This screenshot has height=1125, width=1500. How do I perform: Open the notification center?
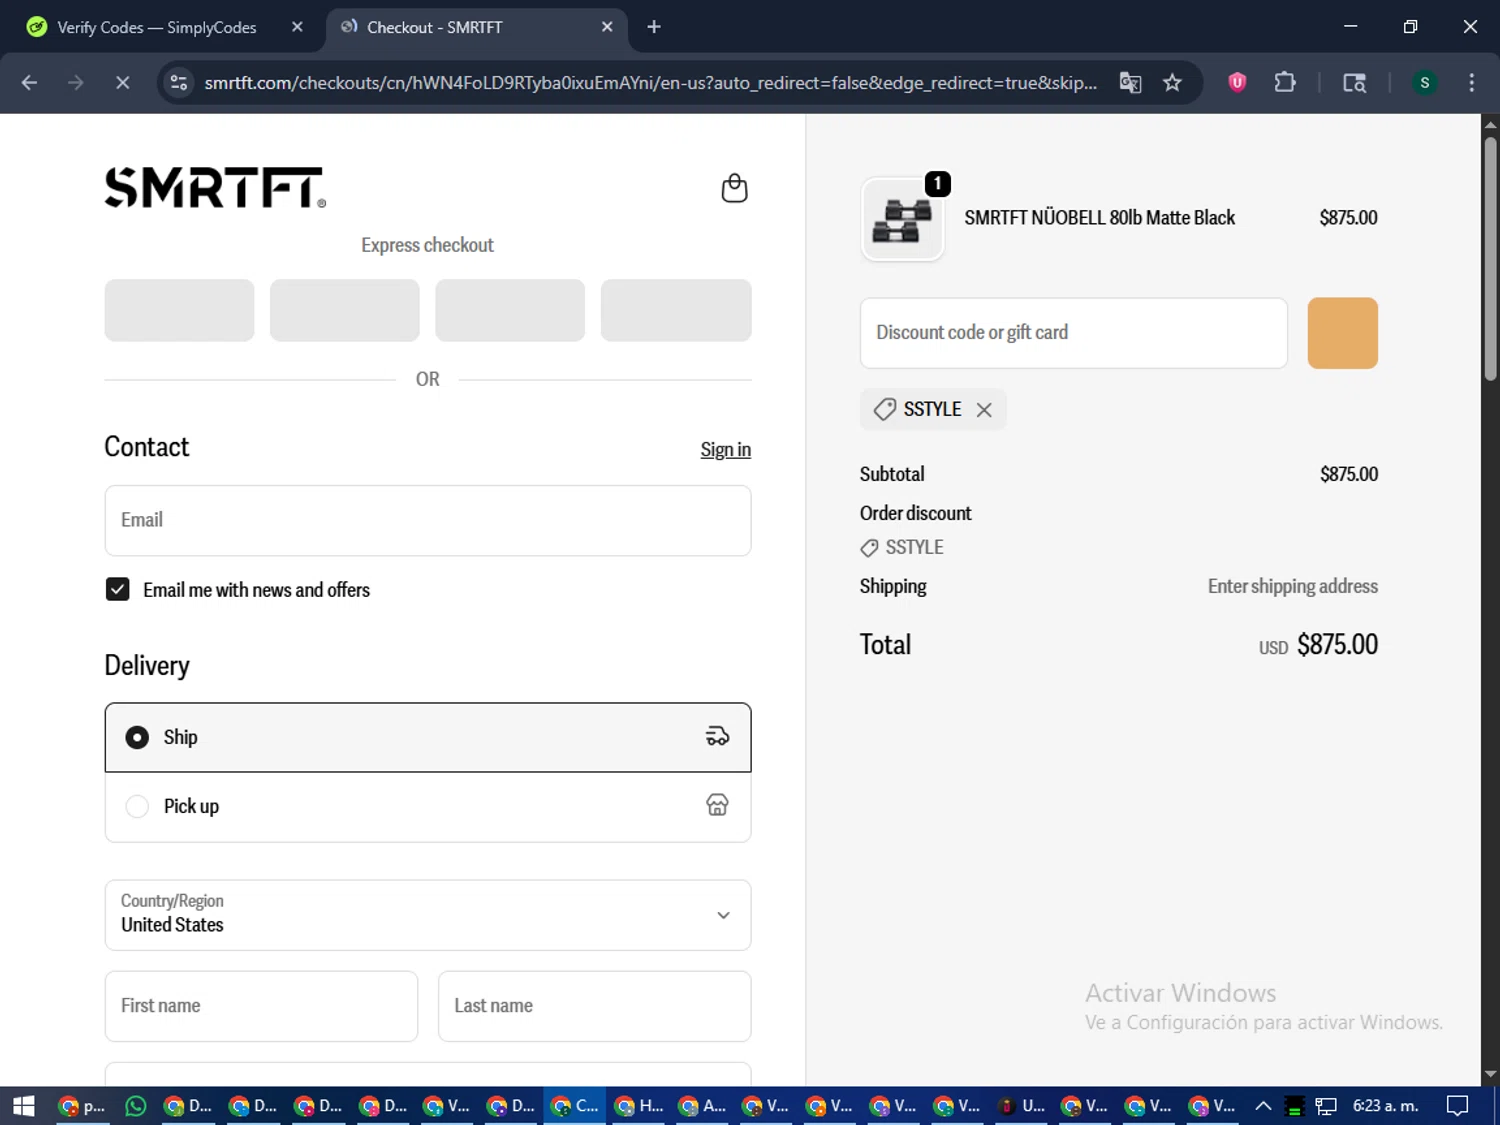(x=1458, y=1106)
